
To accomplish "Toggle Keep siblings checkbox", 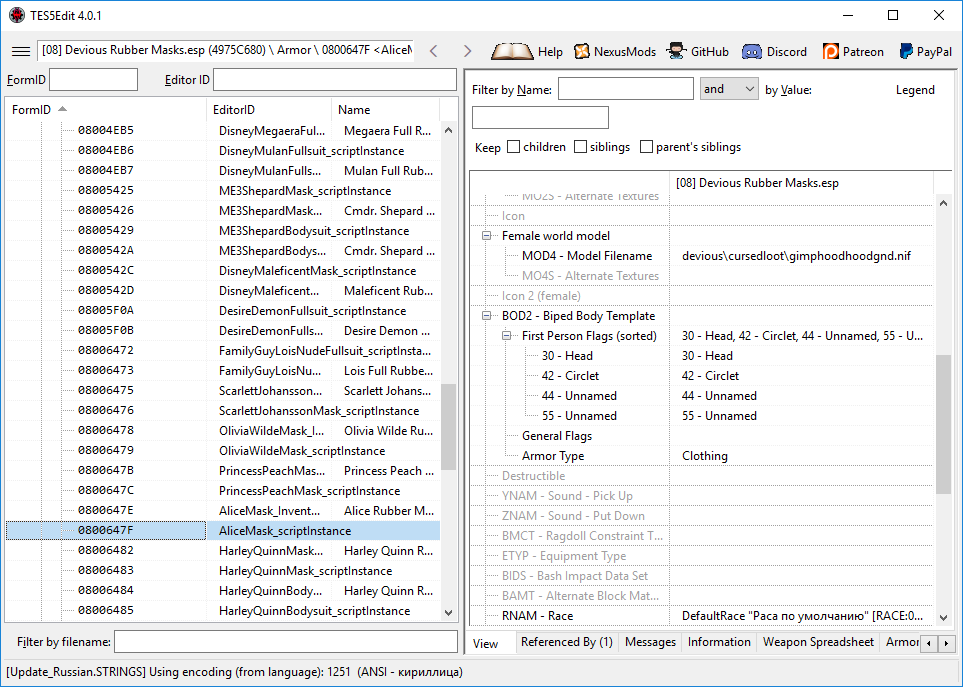I will (x=580, y=147).
